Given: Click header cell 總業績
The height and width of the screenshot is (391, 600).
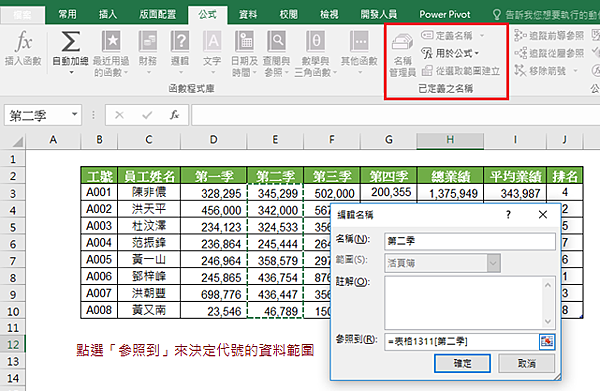Looking at the screenshot, I should click(x=450, y=176).
